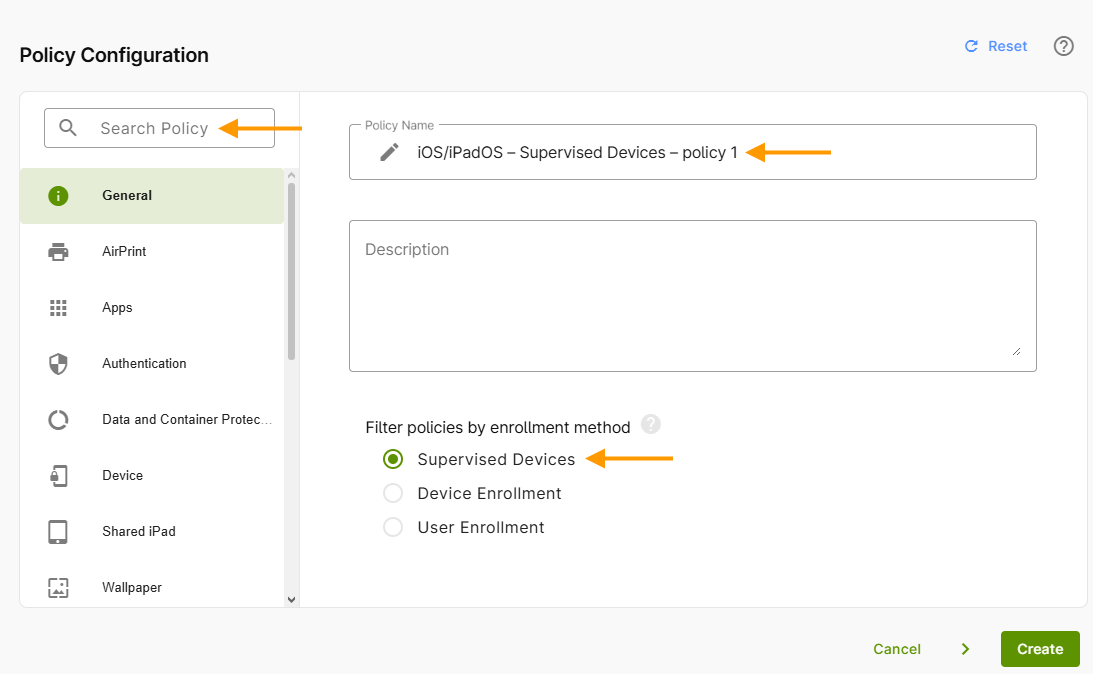This screenshot has height=674, width=1093.
Task: Open the help question mark at top right
Action: pos(1064,46)
